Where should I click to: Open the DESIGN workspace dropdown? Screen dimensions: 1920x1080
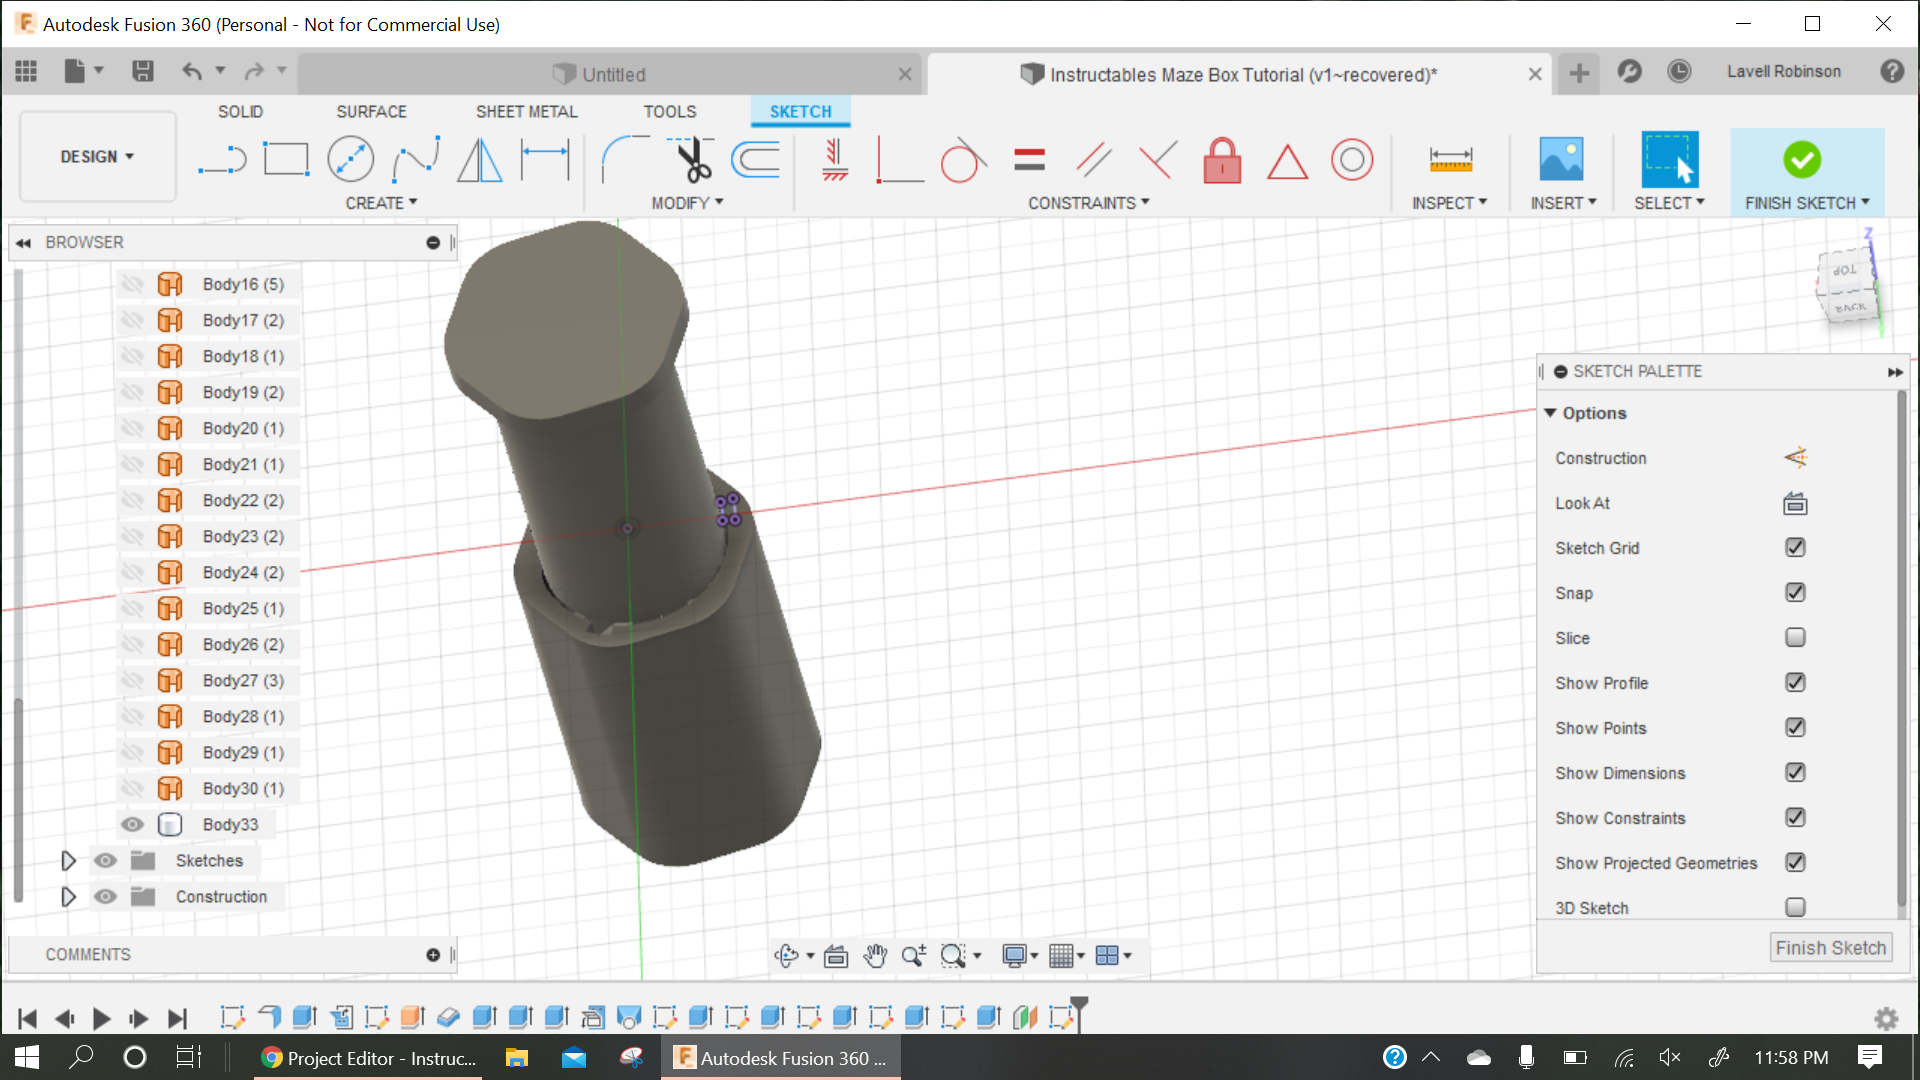(97, 157)
